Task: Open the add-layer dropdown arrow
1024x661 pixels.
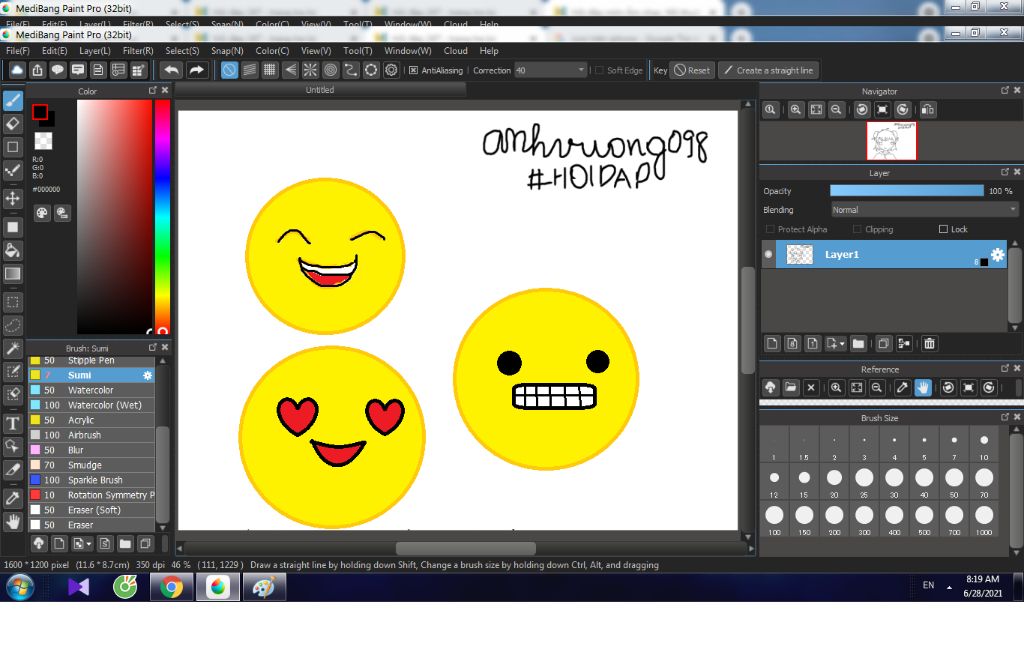Action: 842,344
